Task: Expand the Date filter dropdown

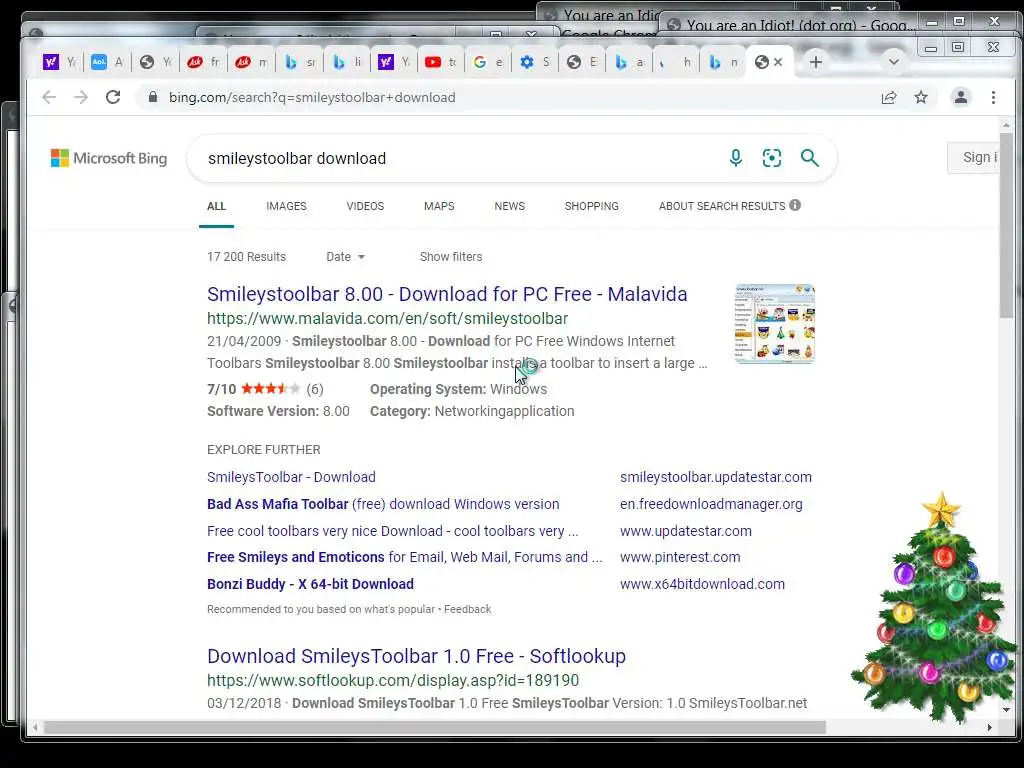Action: (x=345, y=257)
